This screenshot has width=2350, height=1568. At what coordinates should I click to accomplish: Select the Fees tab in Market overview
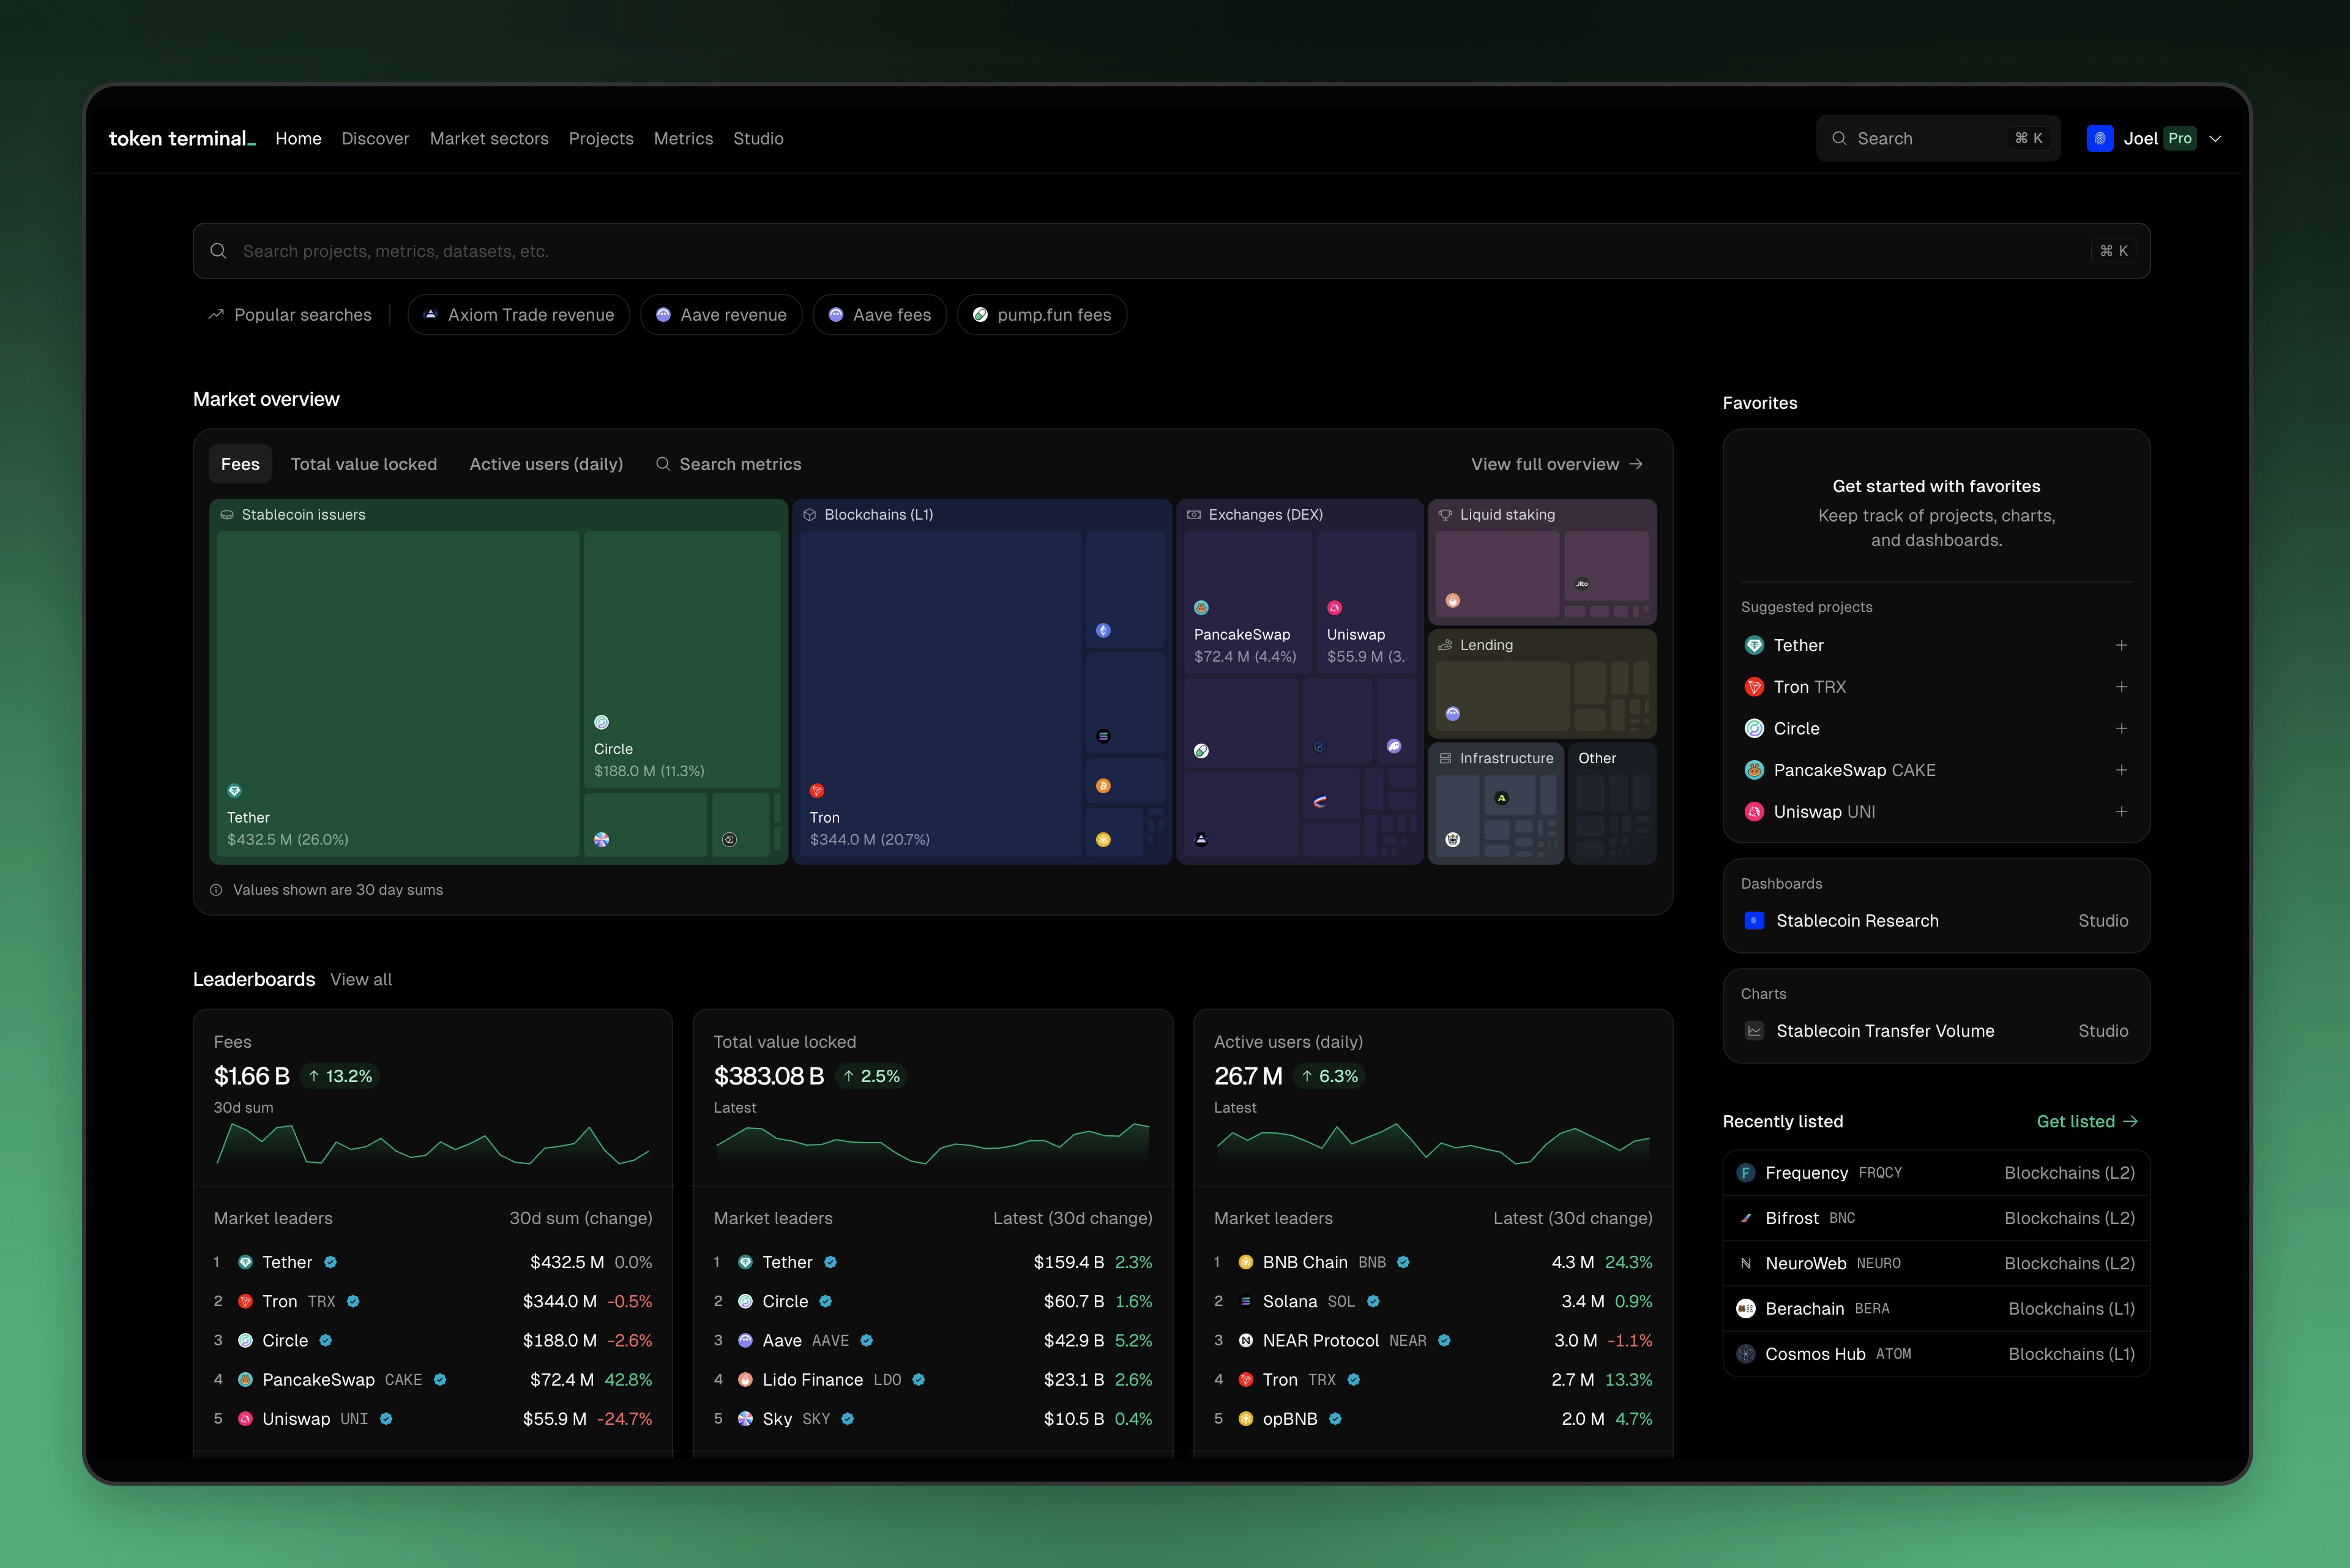(240, 464)
